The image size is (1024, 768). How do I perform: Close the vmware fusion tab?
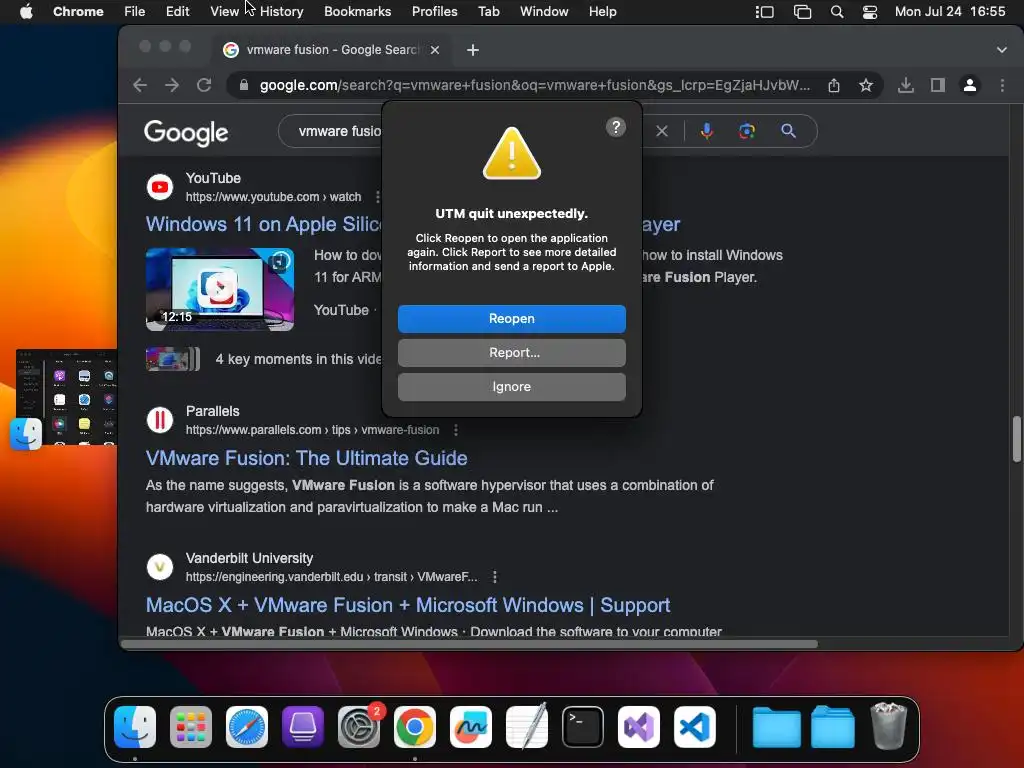(x=435, y=50)
